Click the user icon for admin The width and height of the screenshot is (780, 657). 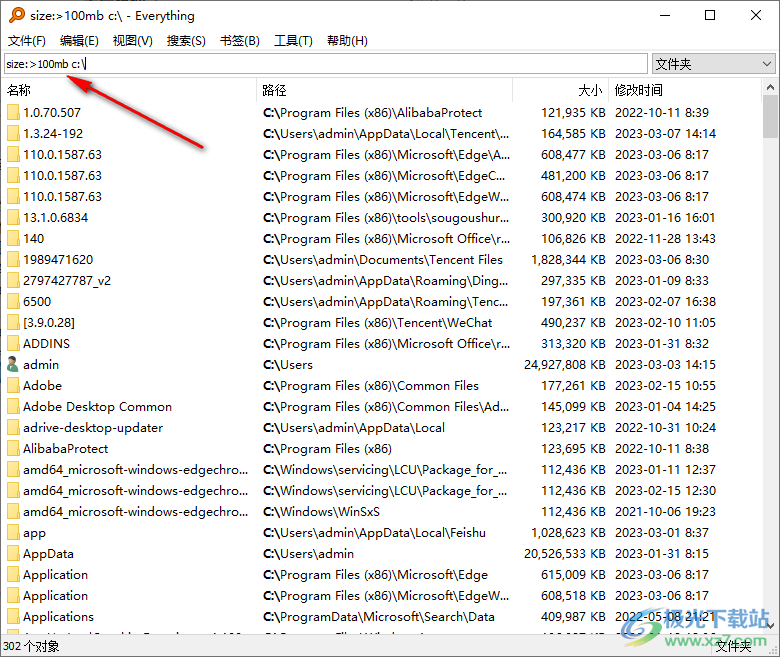click(x=13, y=365)
